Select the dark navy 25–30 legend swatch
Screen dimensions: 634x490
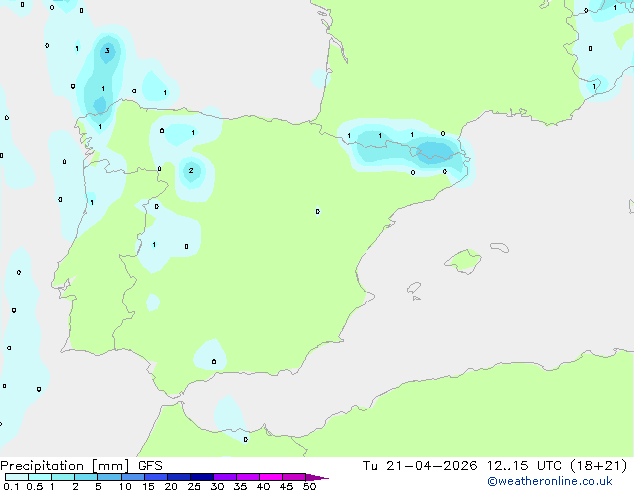202,477
